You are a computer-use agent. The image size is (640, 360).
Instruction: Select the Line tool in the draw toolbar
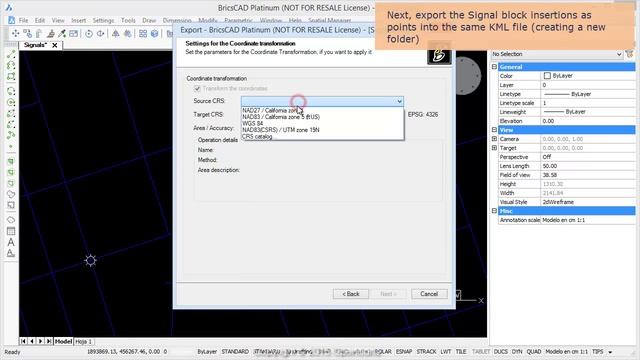coord(11,54)
